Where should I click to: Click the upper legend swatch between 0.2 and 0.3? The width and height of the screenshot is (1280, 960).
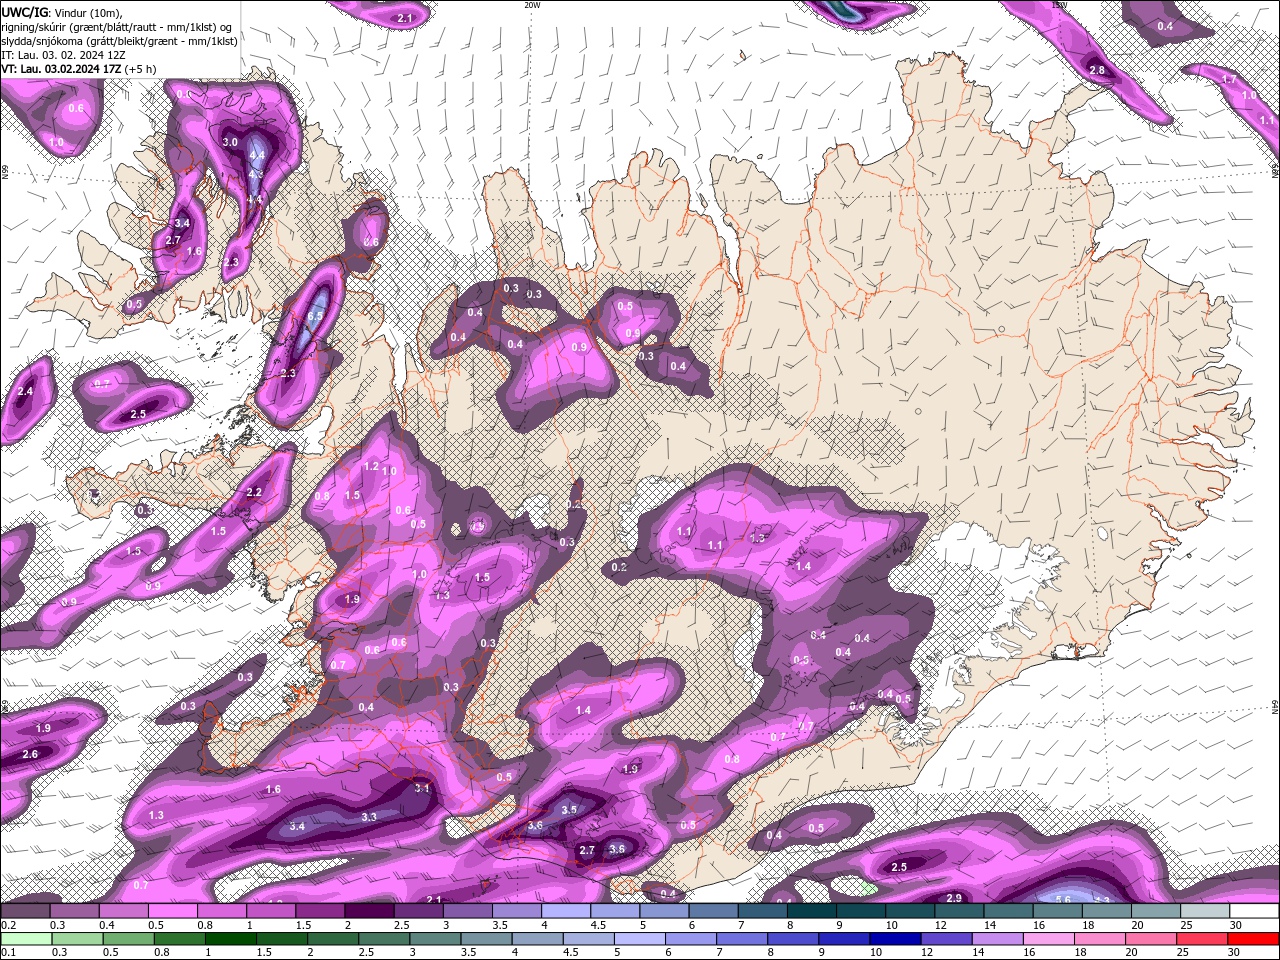(x=25, y=911)
